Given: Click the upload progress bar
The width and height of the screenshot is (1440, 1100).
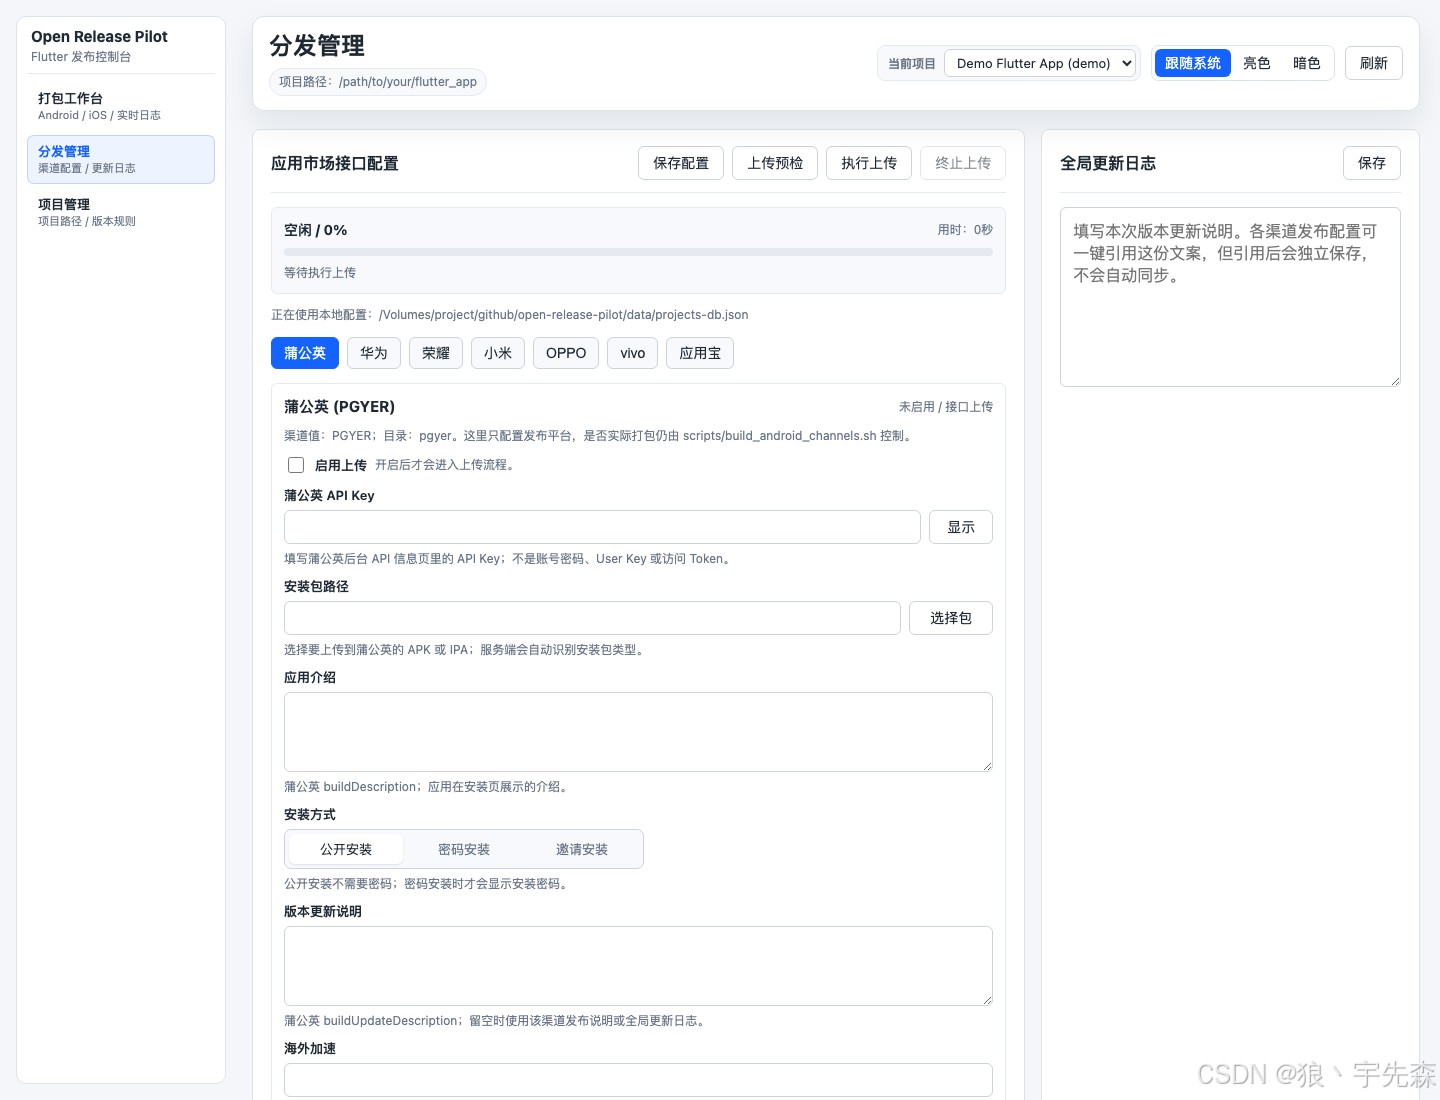Looking at the screenshot, I should click(x=638, y=252).
